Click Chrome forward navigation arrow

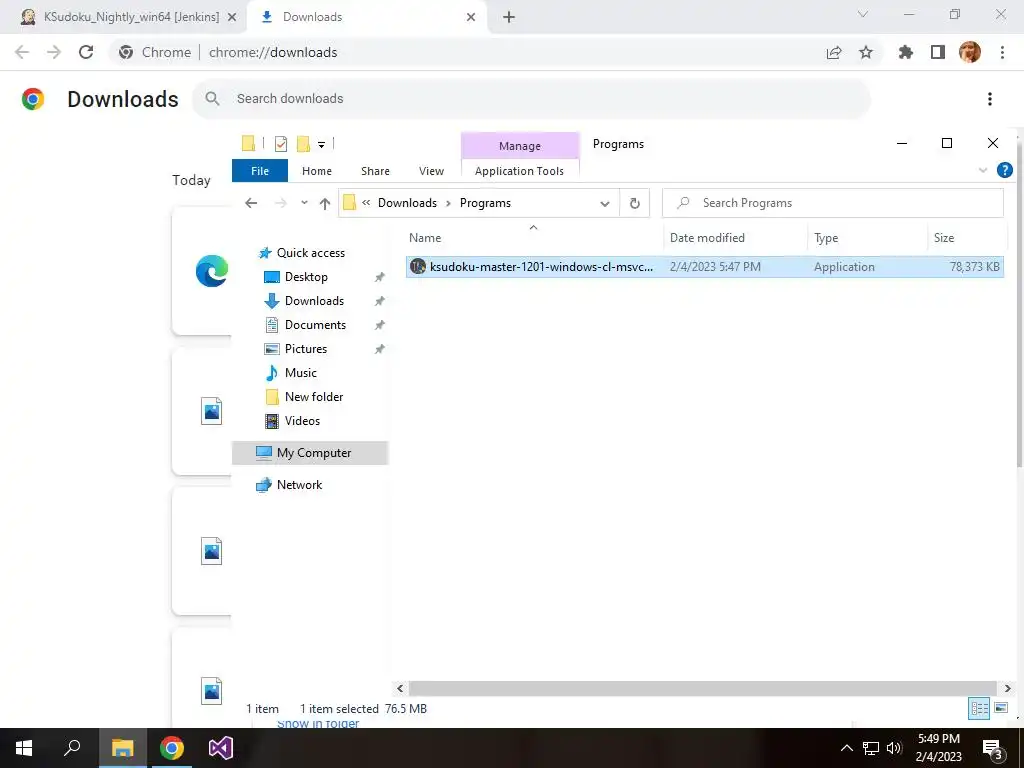click(54, 52)
